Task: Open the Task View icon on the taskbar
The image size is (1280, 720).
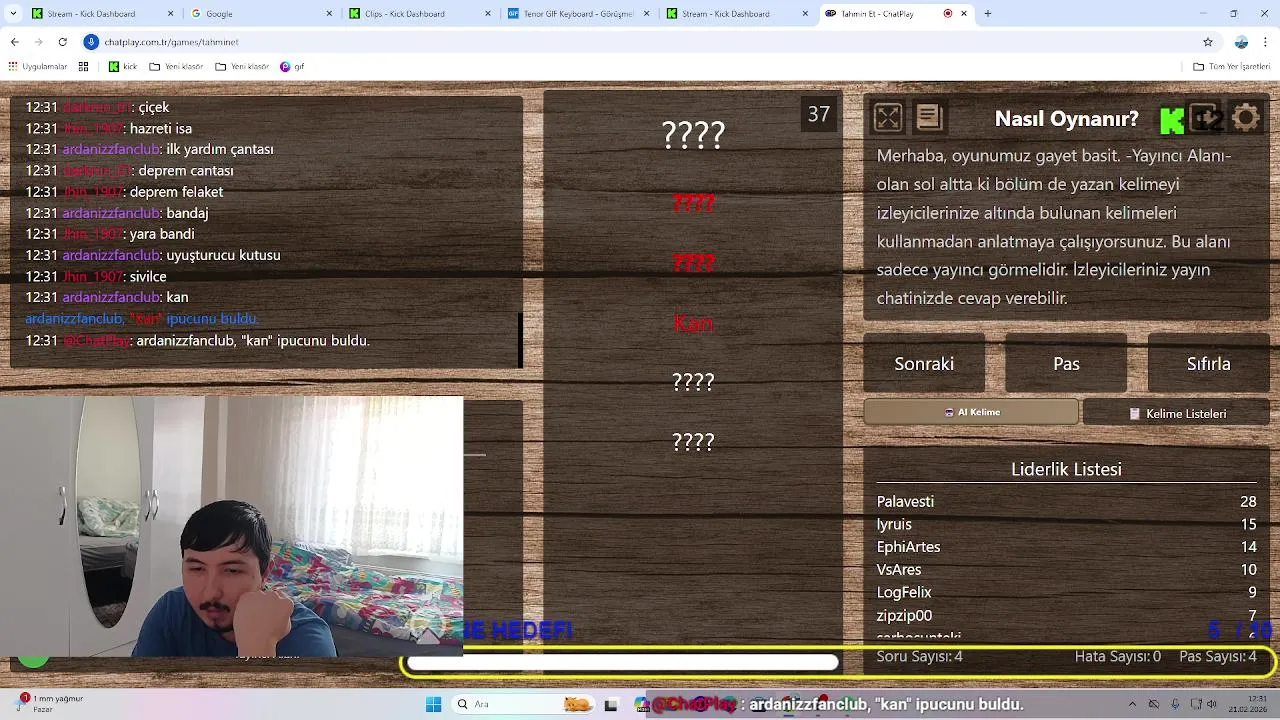Action: [x=611, y=705]
